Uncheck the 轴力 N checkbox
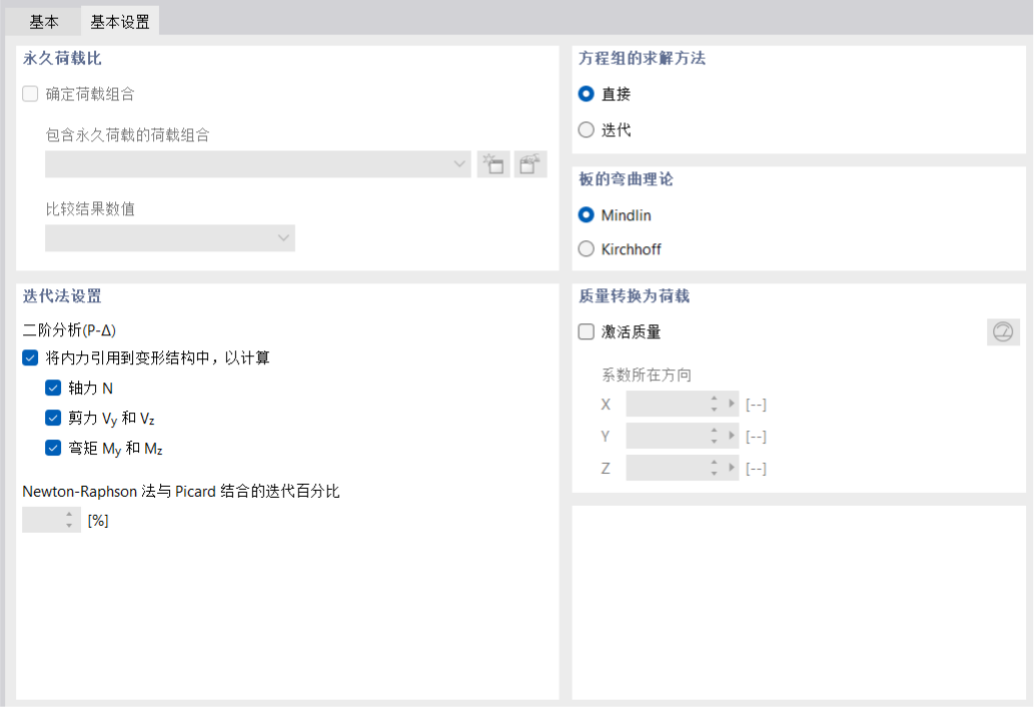Viewport: 1034px width, 708px height. [53, 388]
